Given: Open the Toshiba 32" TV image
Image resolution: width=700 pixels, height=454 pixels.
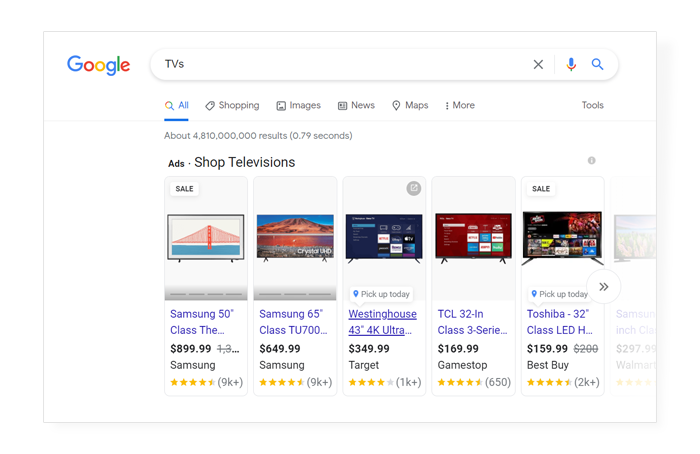Looking at the screenshot, I should coord(562,238).
